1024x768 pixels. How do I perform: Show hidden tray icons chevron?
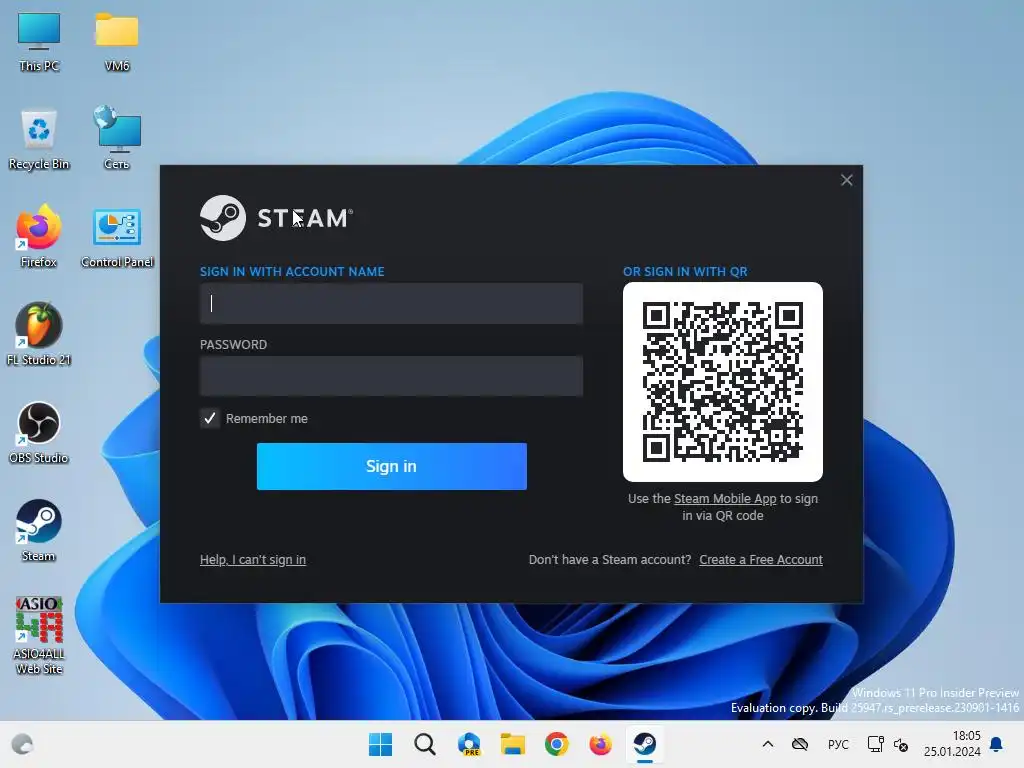[x=768, y=744]
